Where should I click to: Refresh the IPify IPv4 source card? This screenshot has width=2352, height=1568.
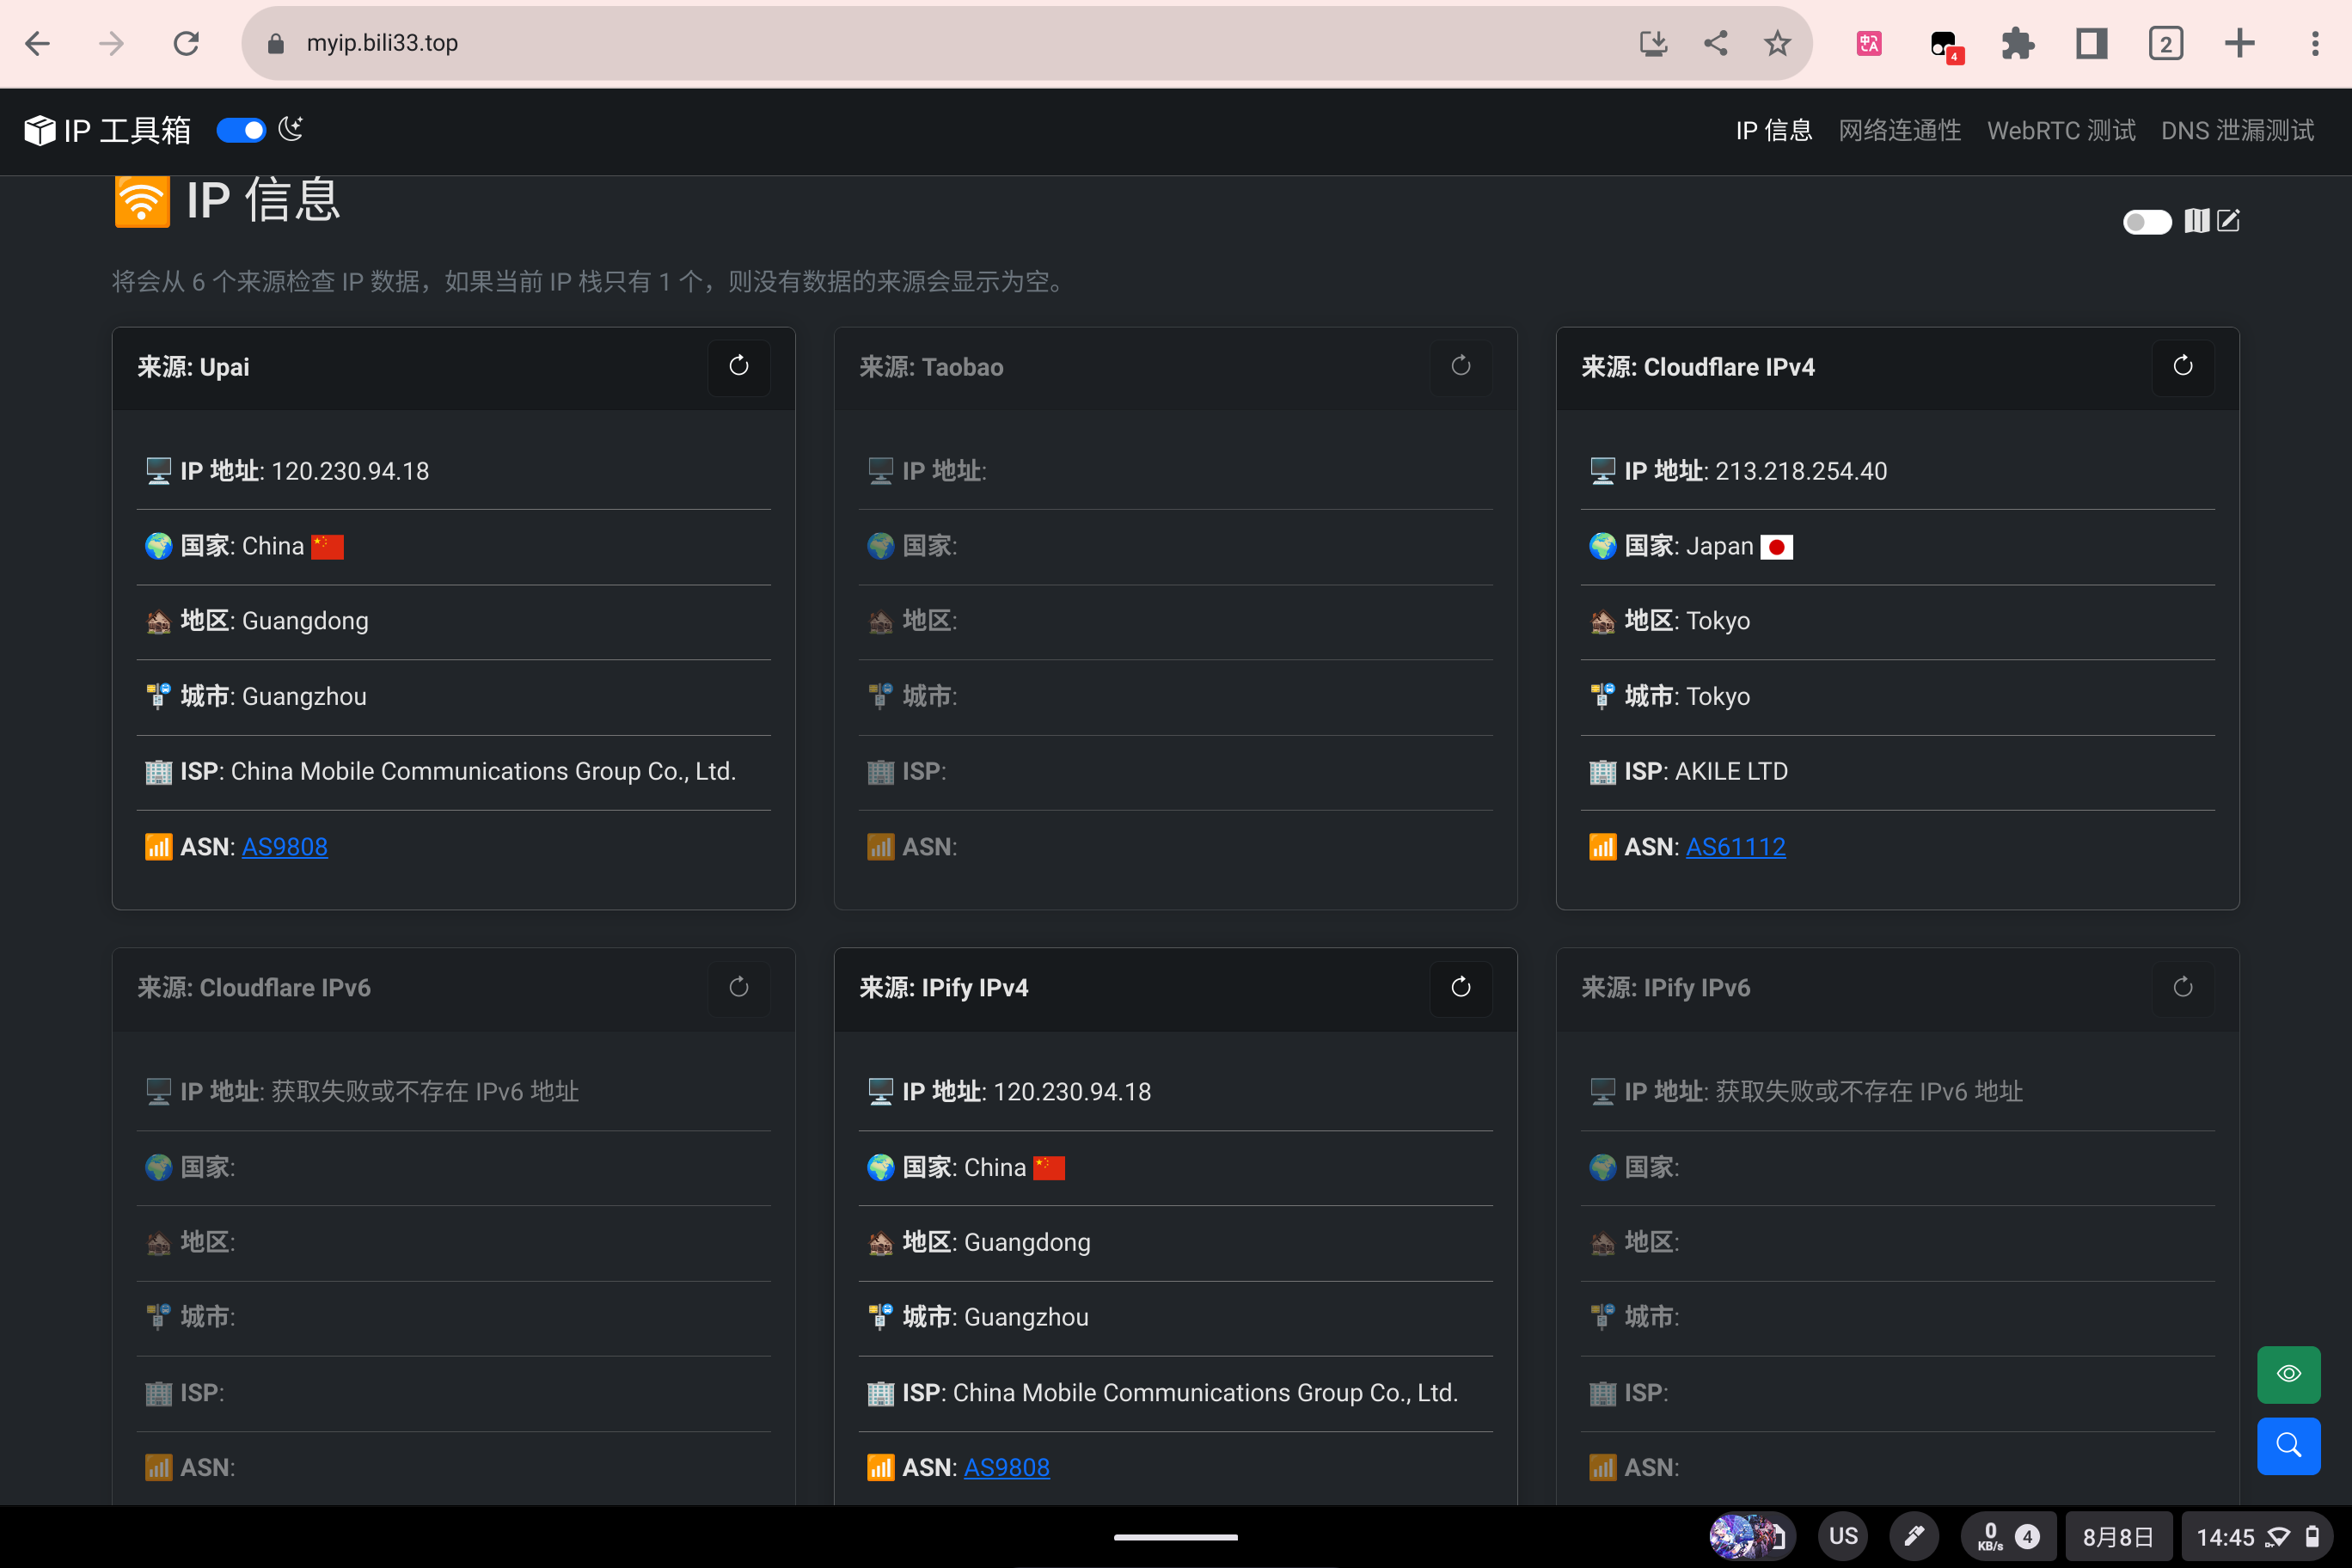[1460, 988]
